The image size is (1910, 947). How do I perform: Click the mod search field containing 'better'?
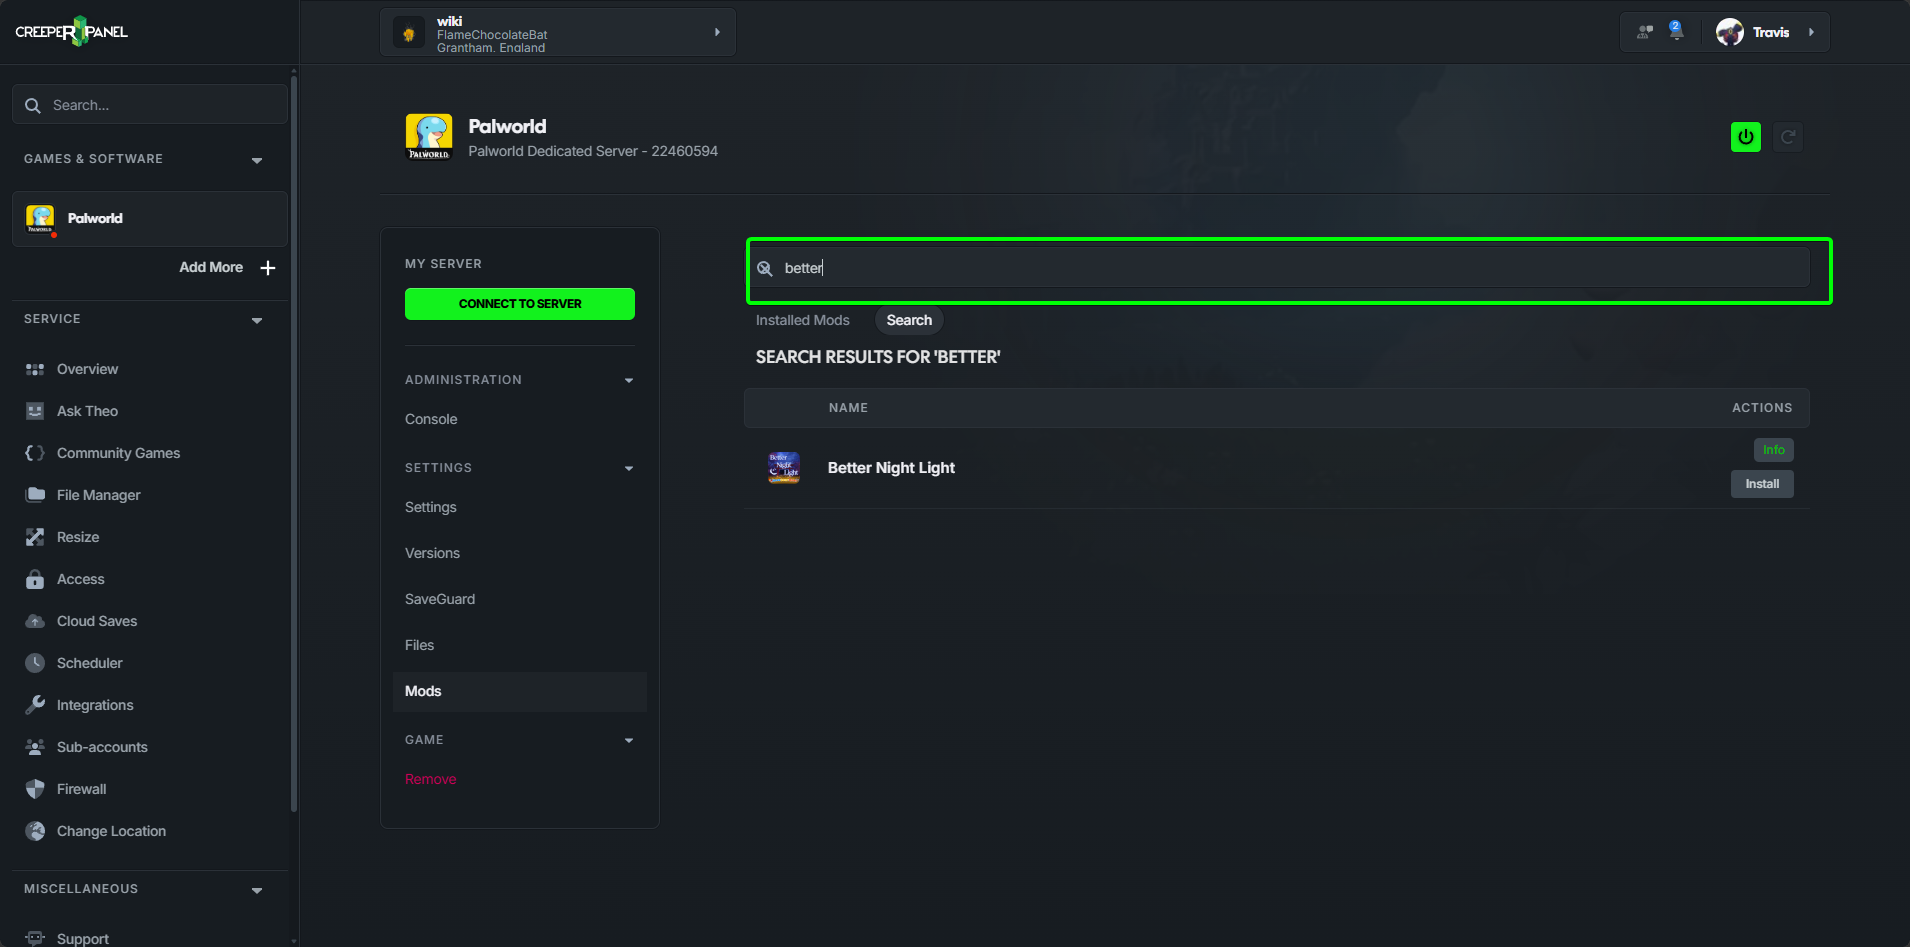[x=1280, y=268]
